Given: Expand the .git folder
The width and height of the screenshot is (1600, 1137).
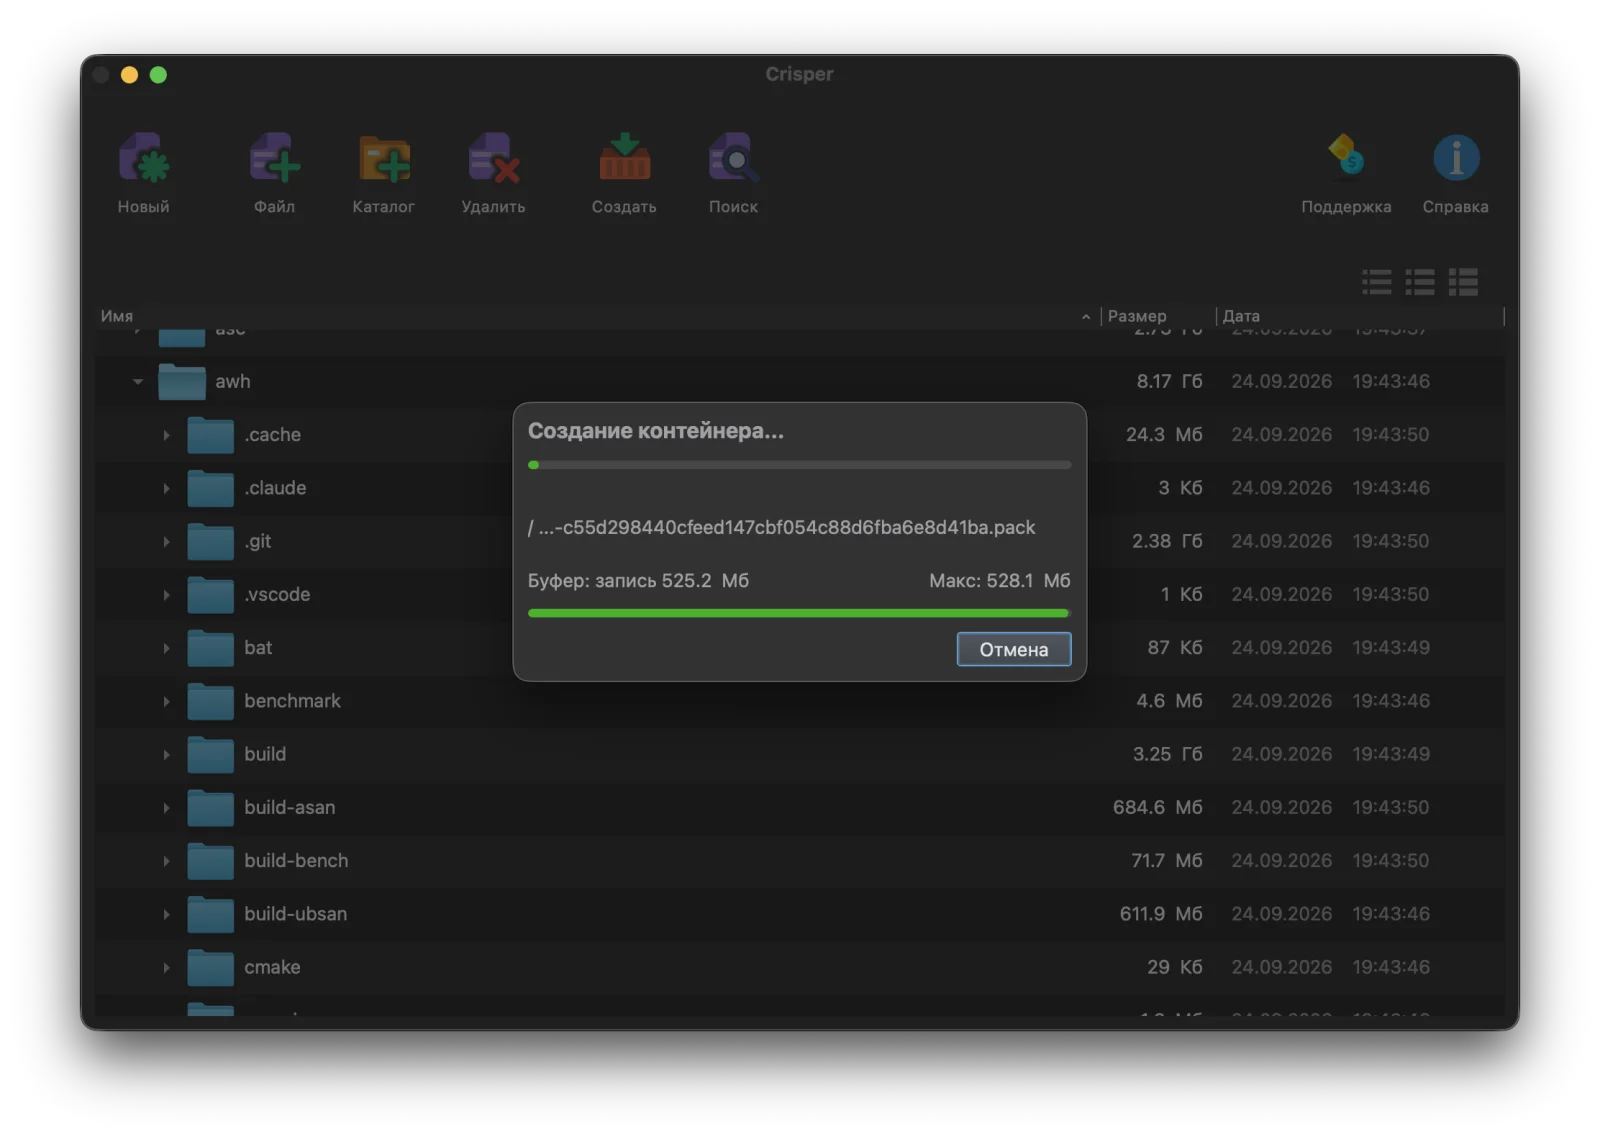Looking at the screenshot, I should pyautogui.click(x=166, y=541).
